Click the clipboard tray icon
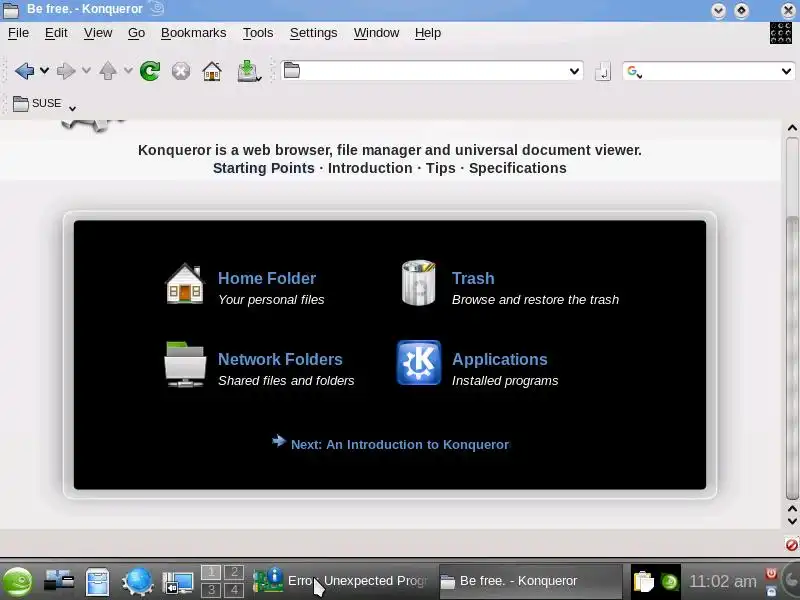Viewport: 800px width, 600px height. point(643,582)
